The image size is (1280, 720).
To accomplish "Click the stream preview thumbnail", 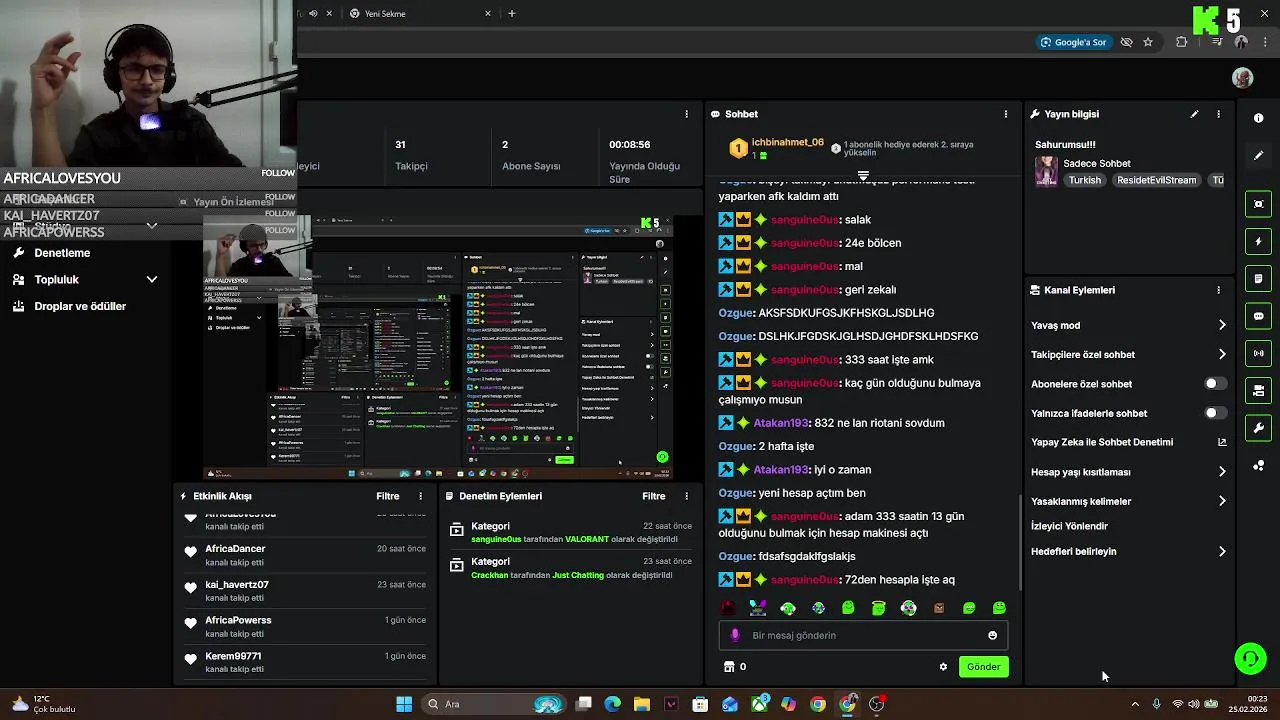I will (x=438, y=349).
